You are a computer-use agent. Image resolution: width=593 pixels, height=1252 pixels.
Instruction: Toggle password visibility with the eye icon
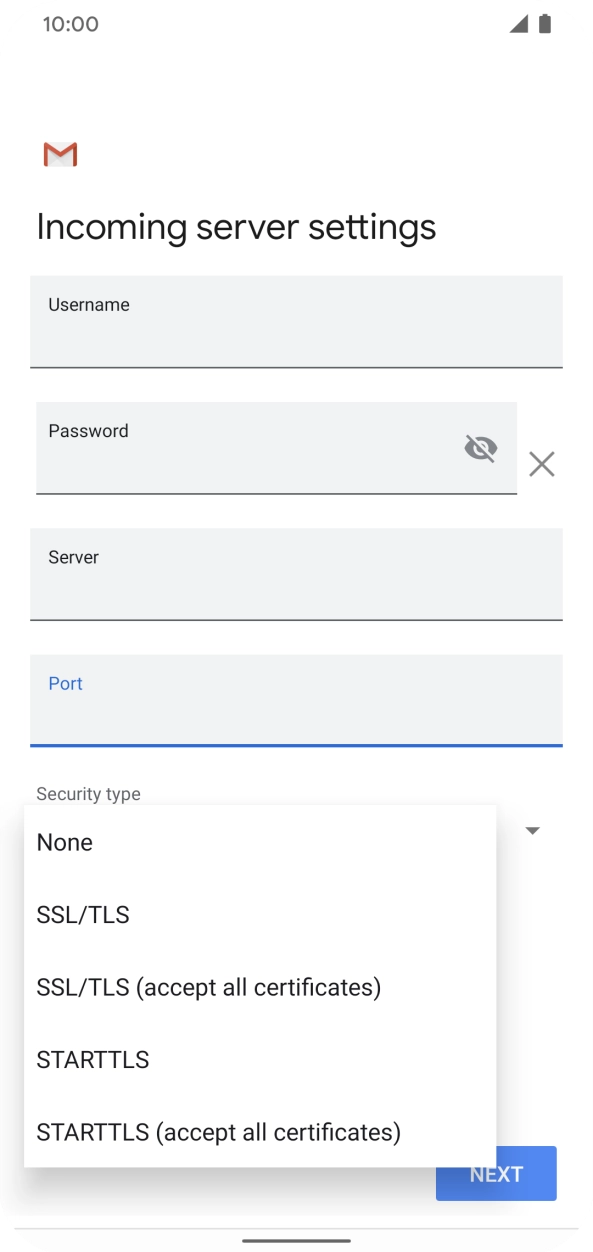[x=481, y=448]
